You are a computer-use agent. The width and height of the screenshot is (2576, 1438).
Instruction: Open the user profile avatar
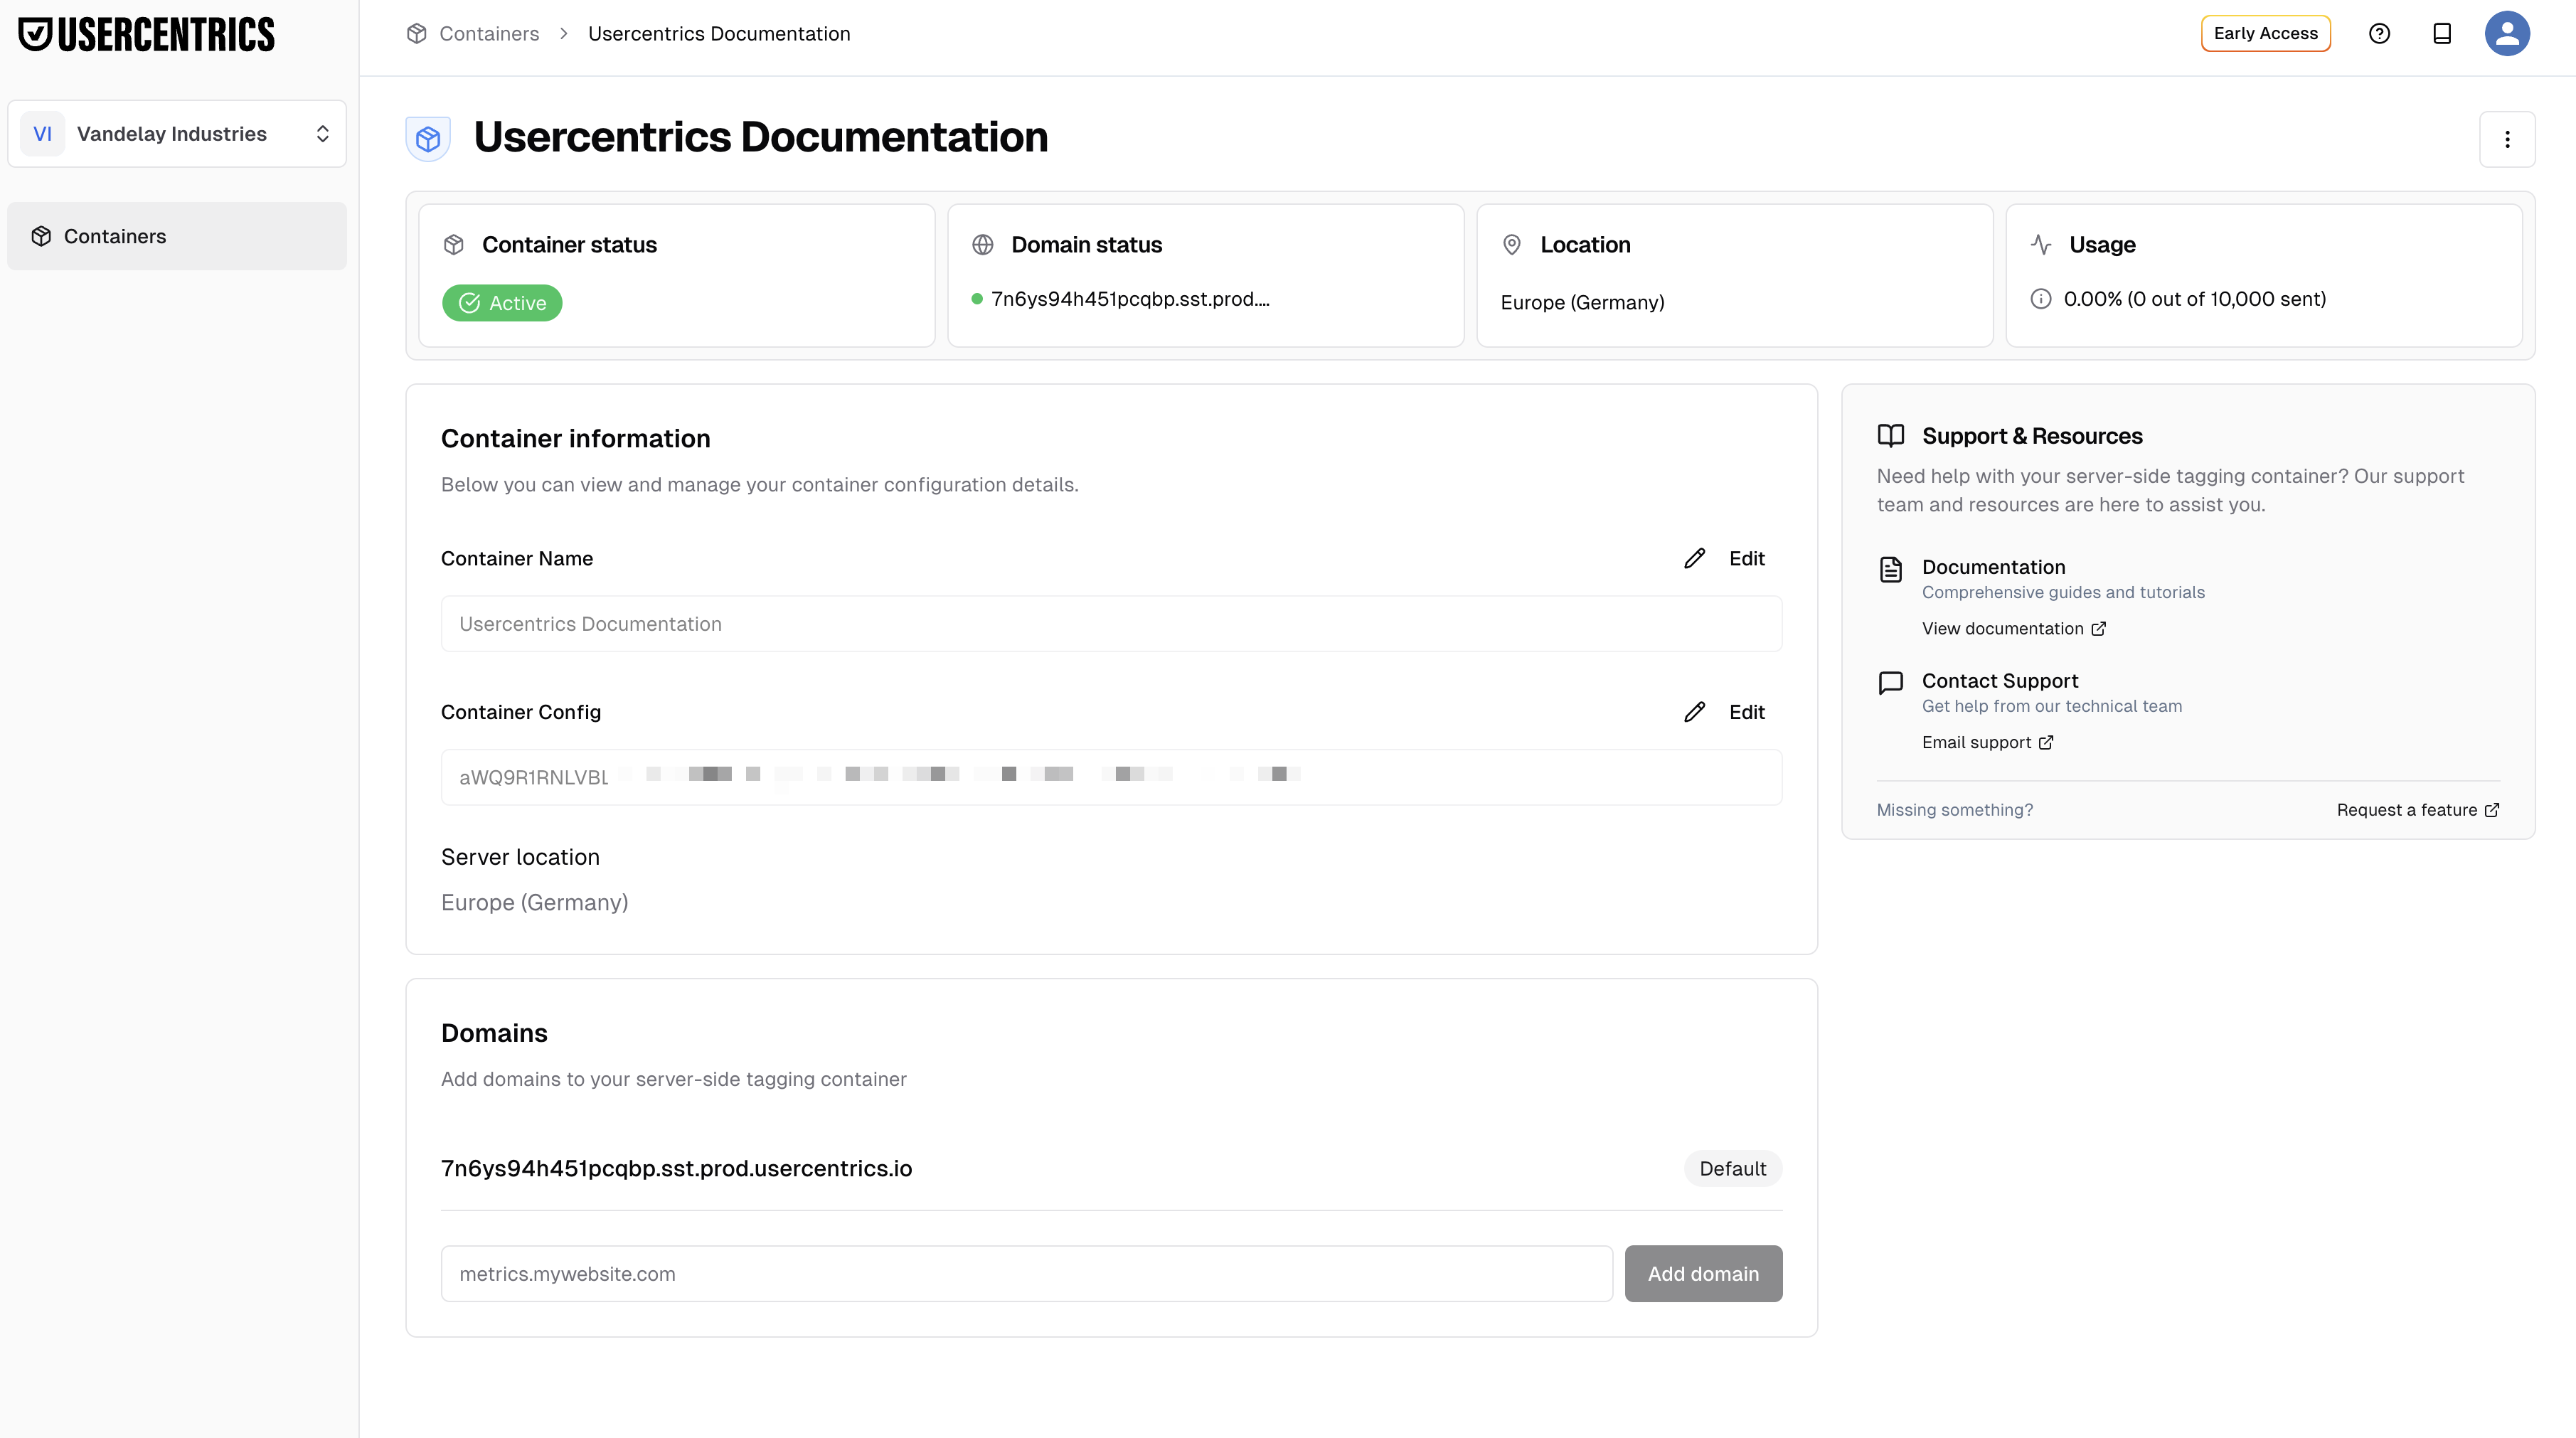click(2507, 33)
